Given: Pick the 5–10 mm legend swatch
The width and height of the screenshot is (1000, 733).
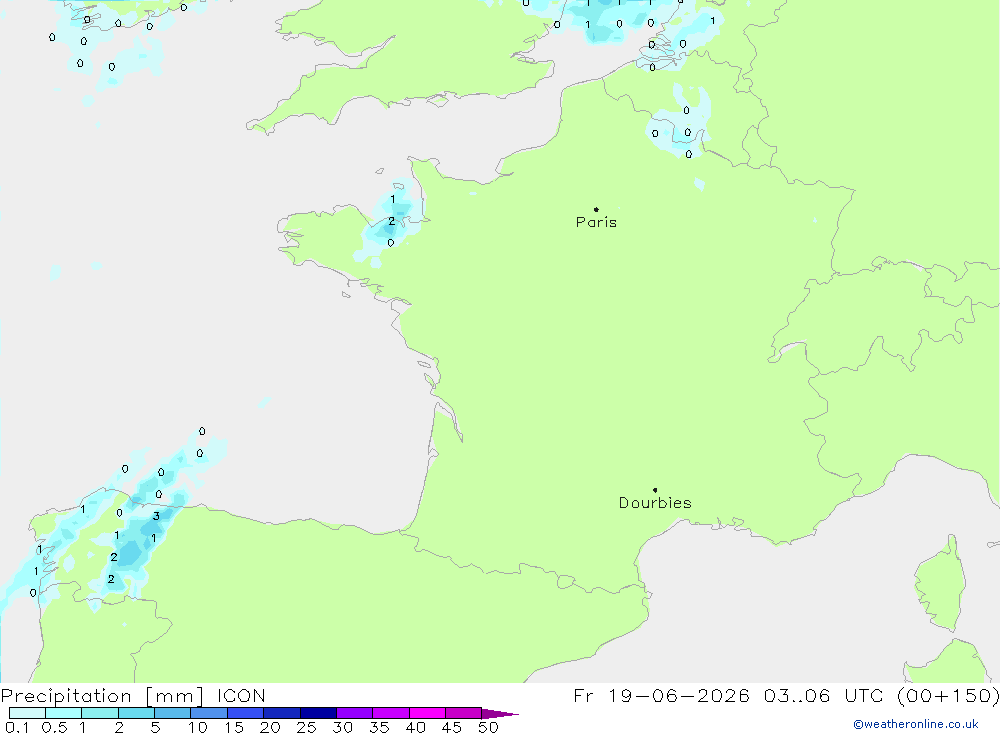Looking at the screenshot, I should 173,713.
